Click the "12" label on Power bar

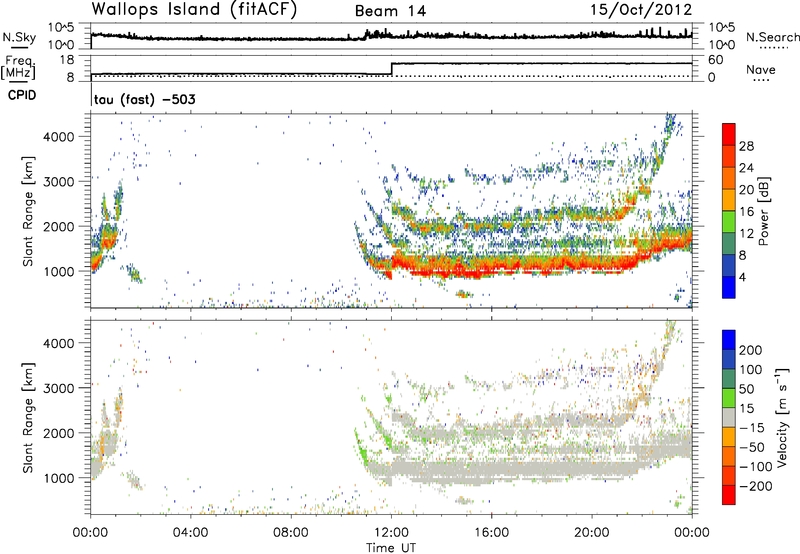click(746, 233)
